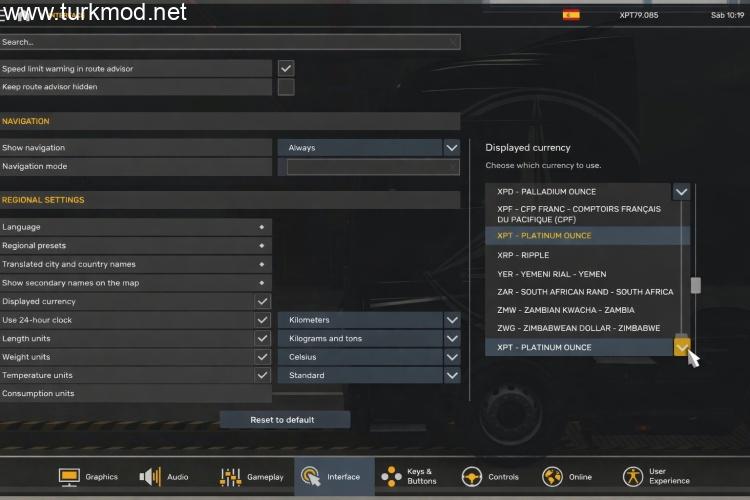This screenshot has width=750, height=500.
Task: Click the Spanish flag icon
Action: (x=571, y=15)
